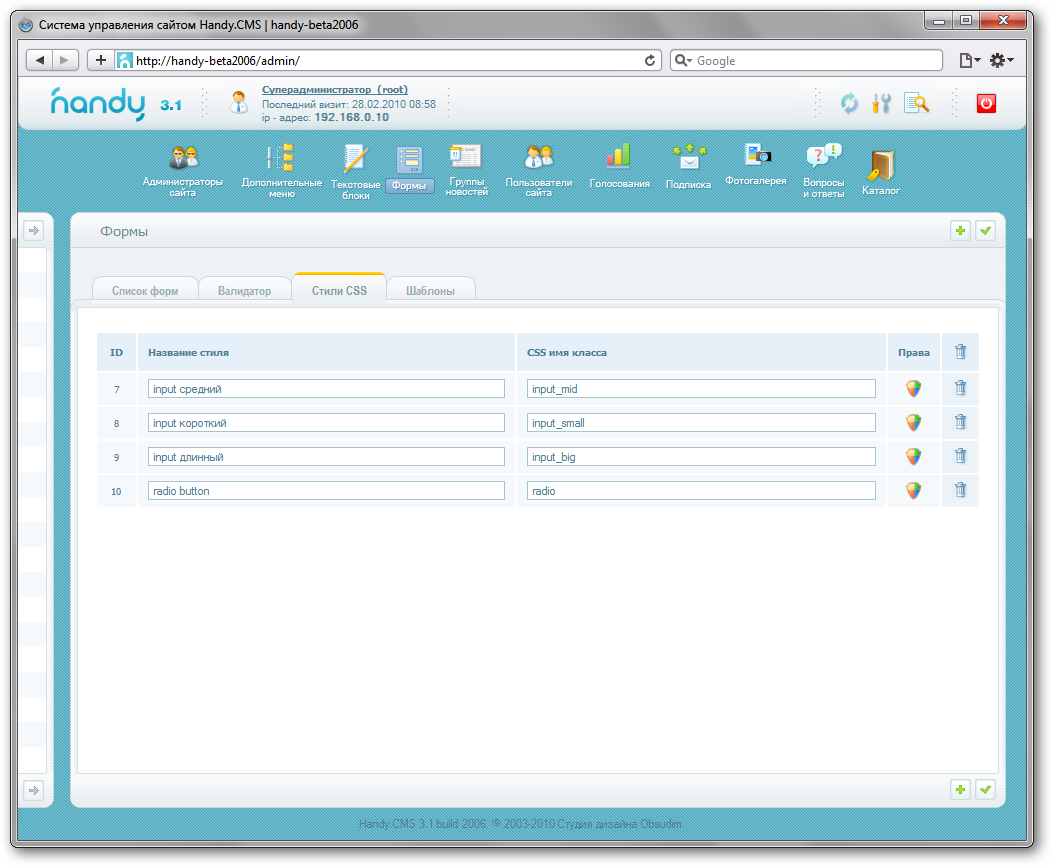Open Каталог book icon
Image resolution: width=1052 pixels, height=866 pixels.
pos(881,165)
